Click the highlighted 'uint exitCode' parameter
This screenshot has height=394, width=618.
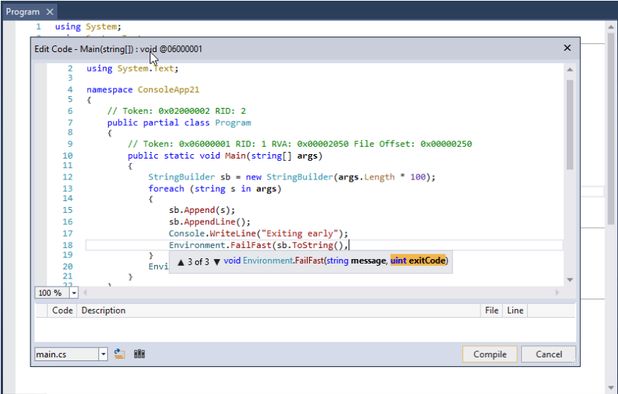[x=418, y=261]
